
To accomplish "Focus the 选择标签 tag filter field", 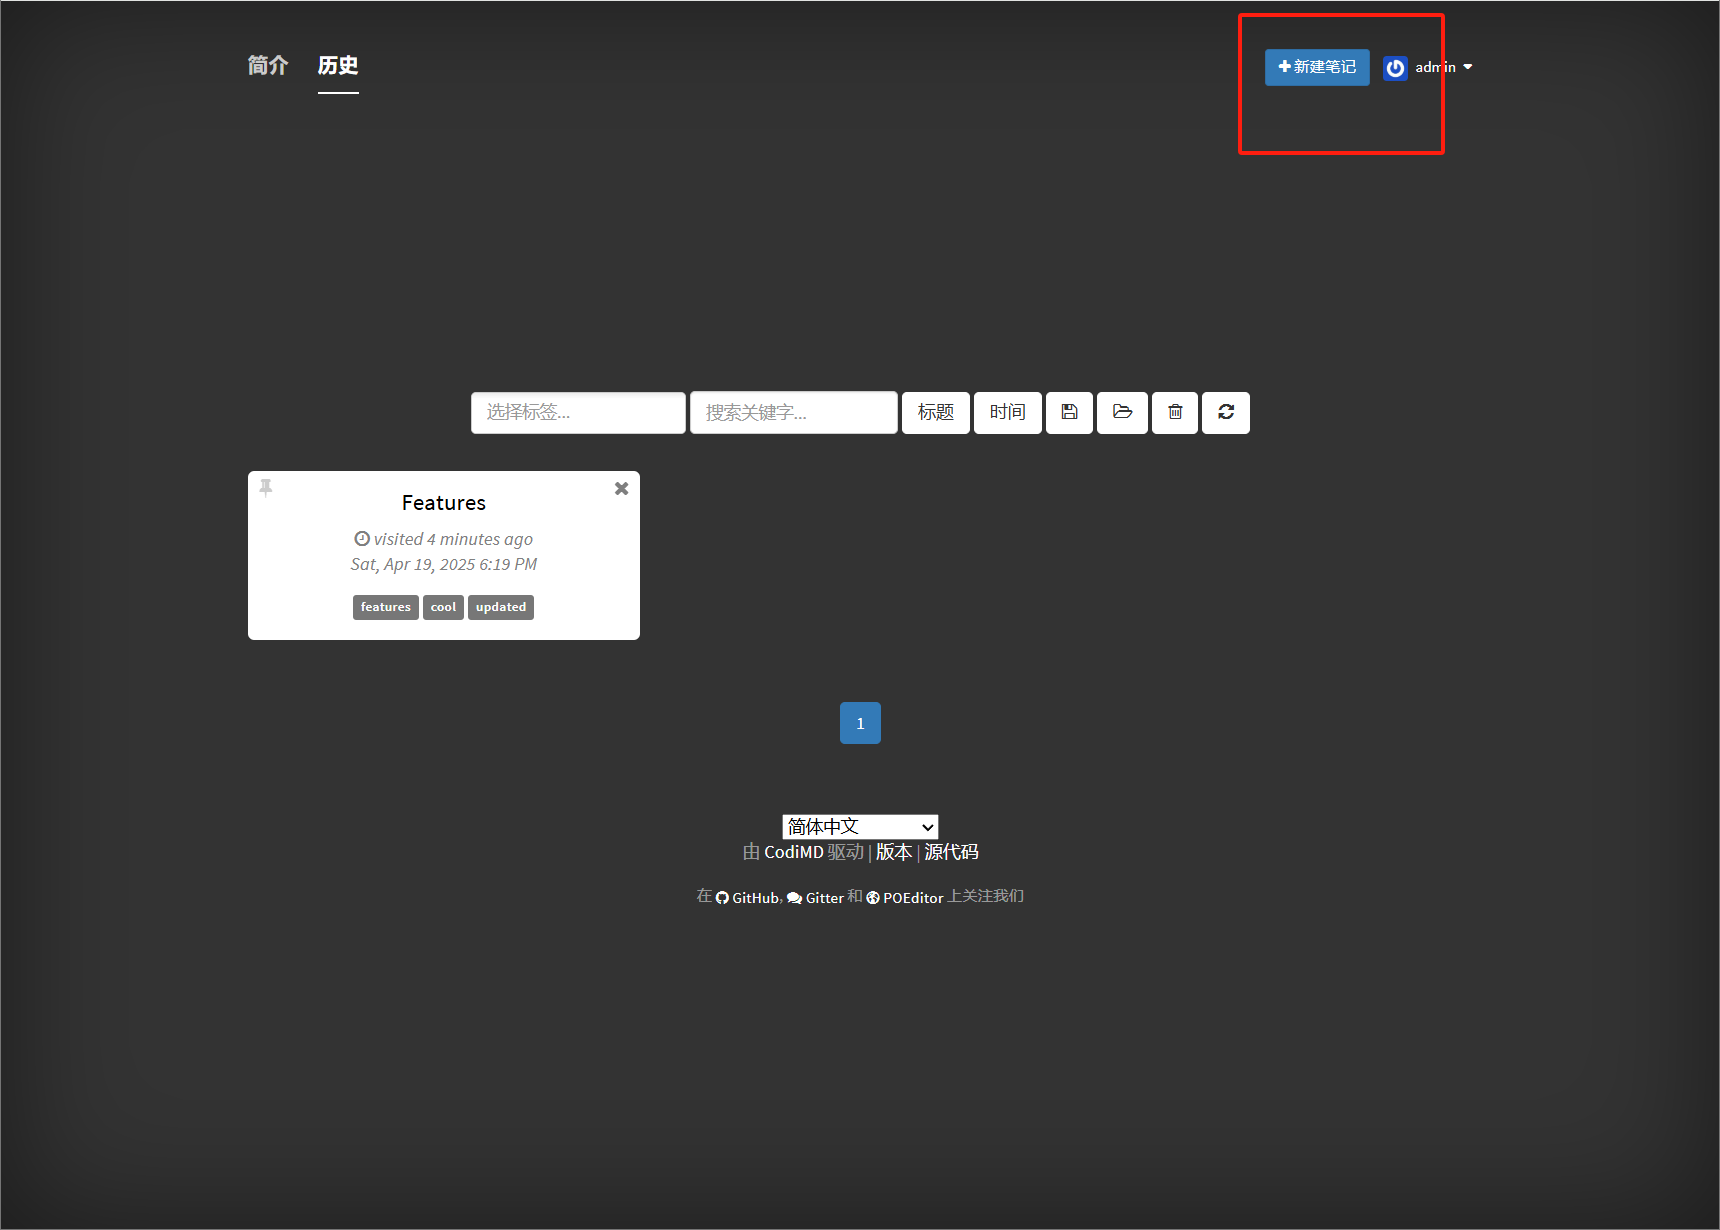I will coord(578,412).
